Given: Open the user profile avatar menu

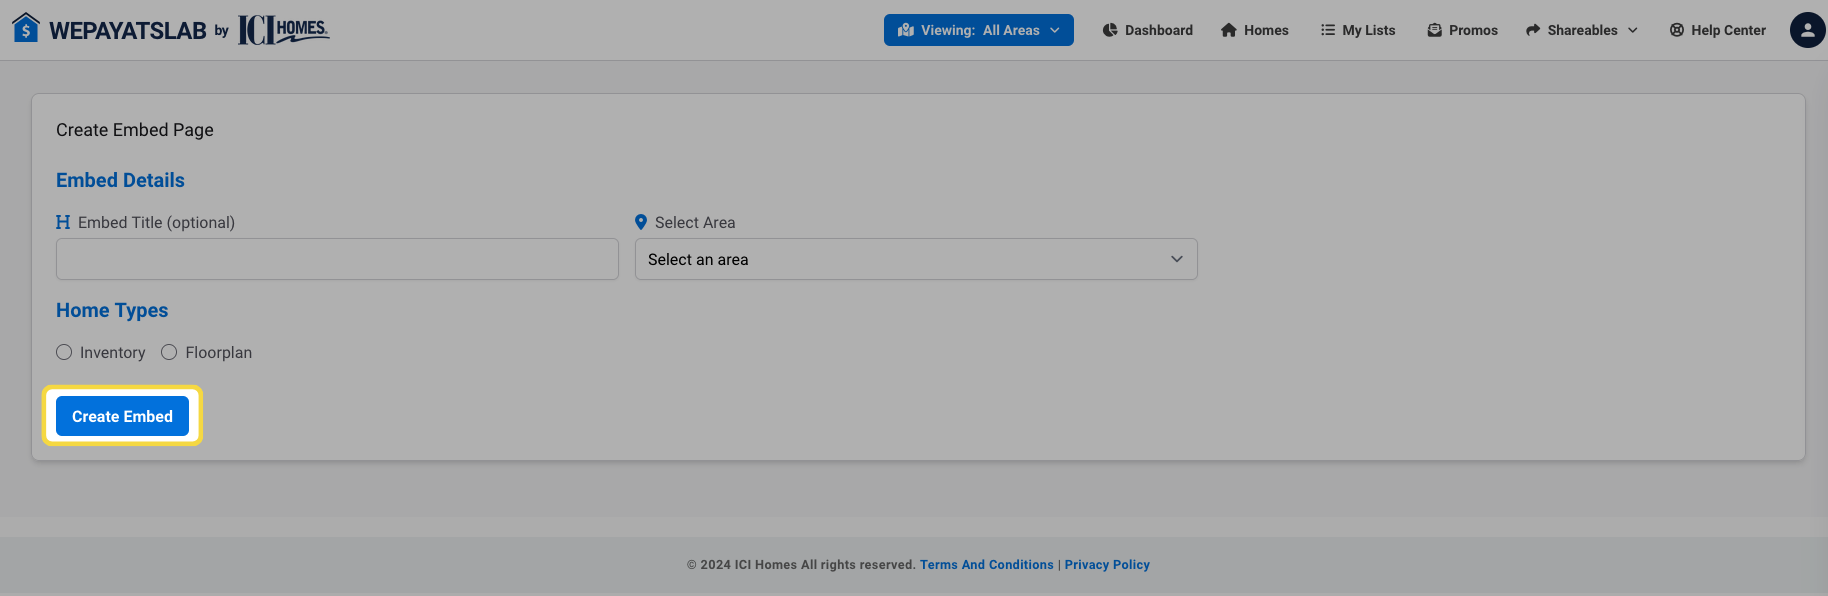Looking at the screenshot, I should pyautogui.click(x=1807, y=30).
